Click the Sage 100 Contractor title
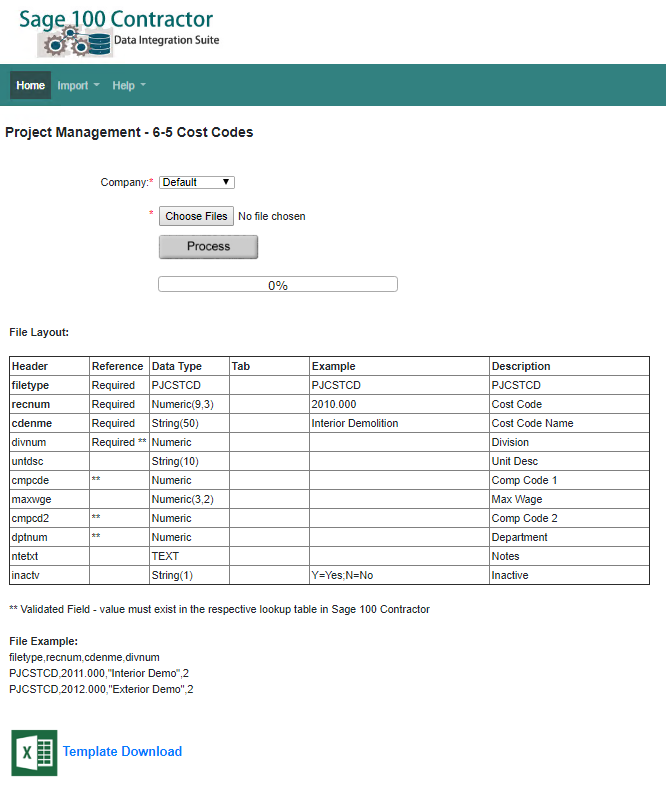The width and height of the screenshot is (666, 790). 116,19
